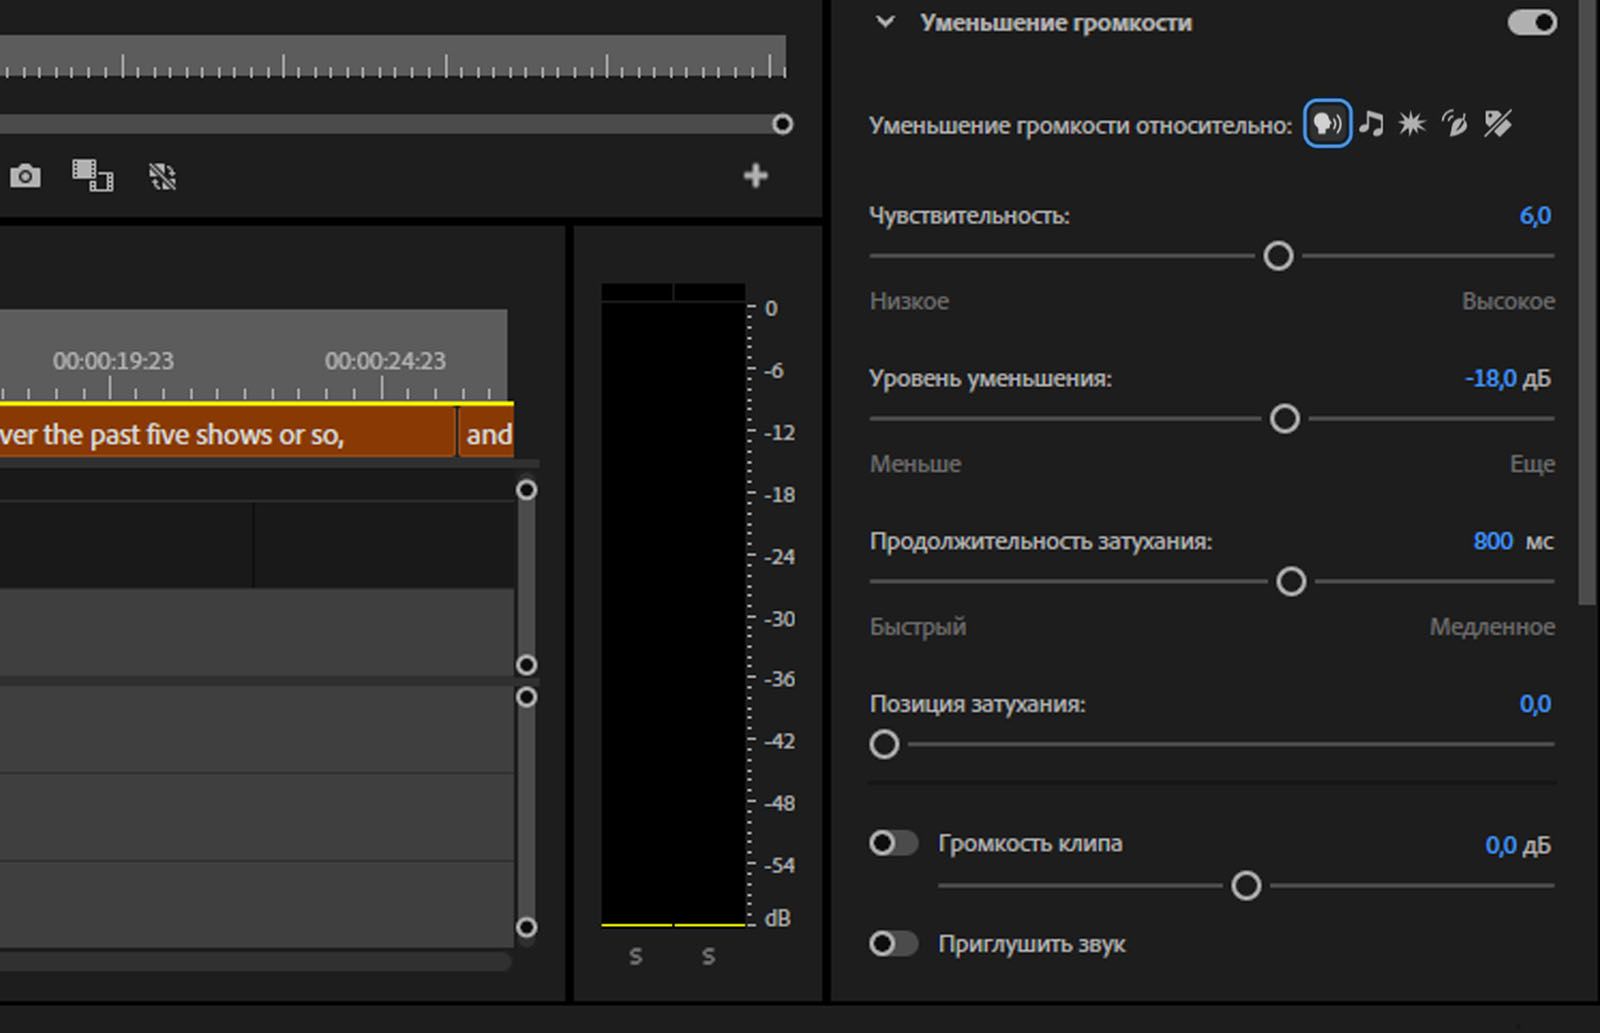Click the "Меньше" reduction label

915,464
